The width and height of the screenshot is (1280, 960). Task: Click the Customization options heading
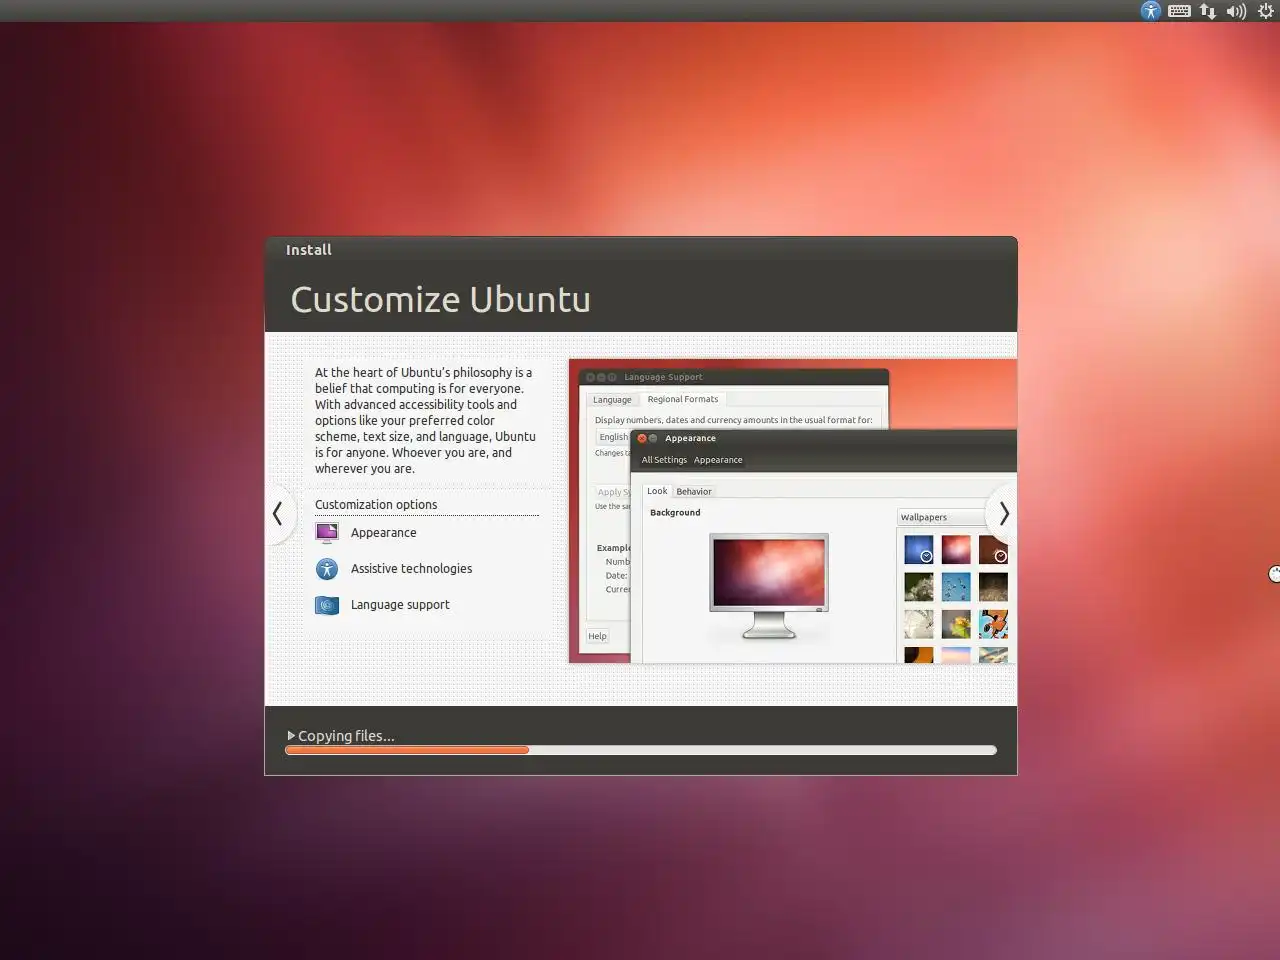[376, 505]
